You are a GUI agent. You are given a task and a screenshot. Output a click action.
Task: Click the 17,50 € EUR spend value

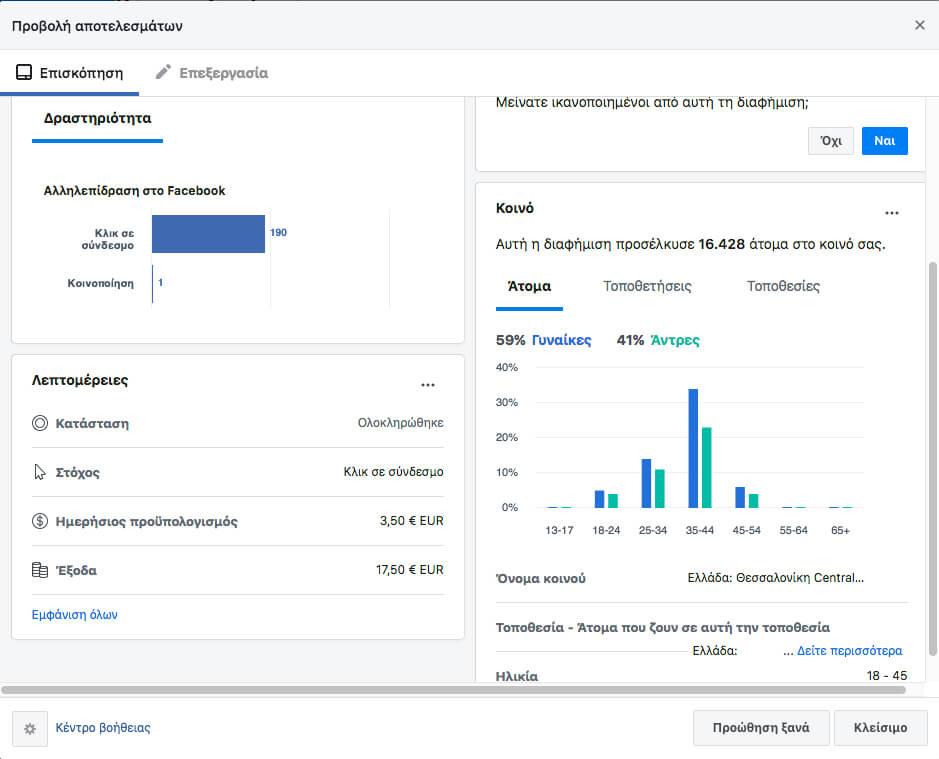[x=410, y=570]
